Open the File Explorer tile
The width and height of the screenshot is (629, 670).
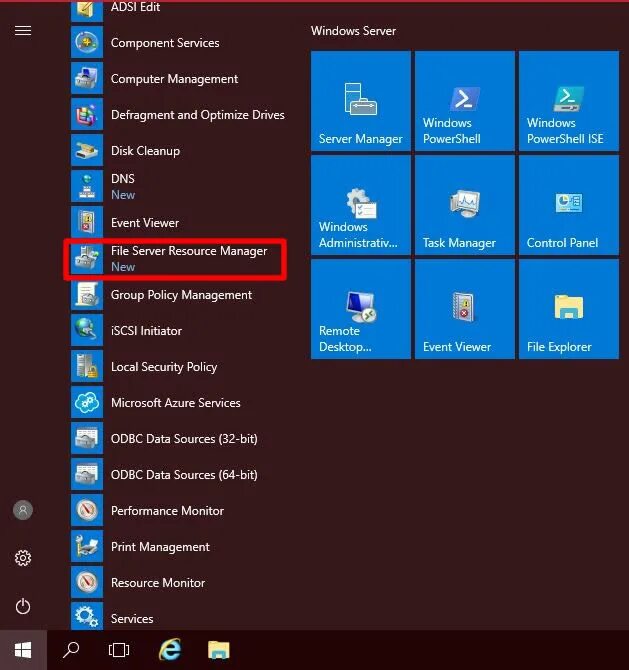pyautogui.click(x=569, y=309)
